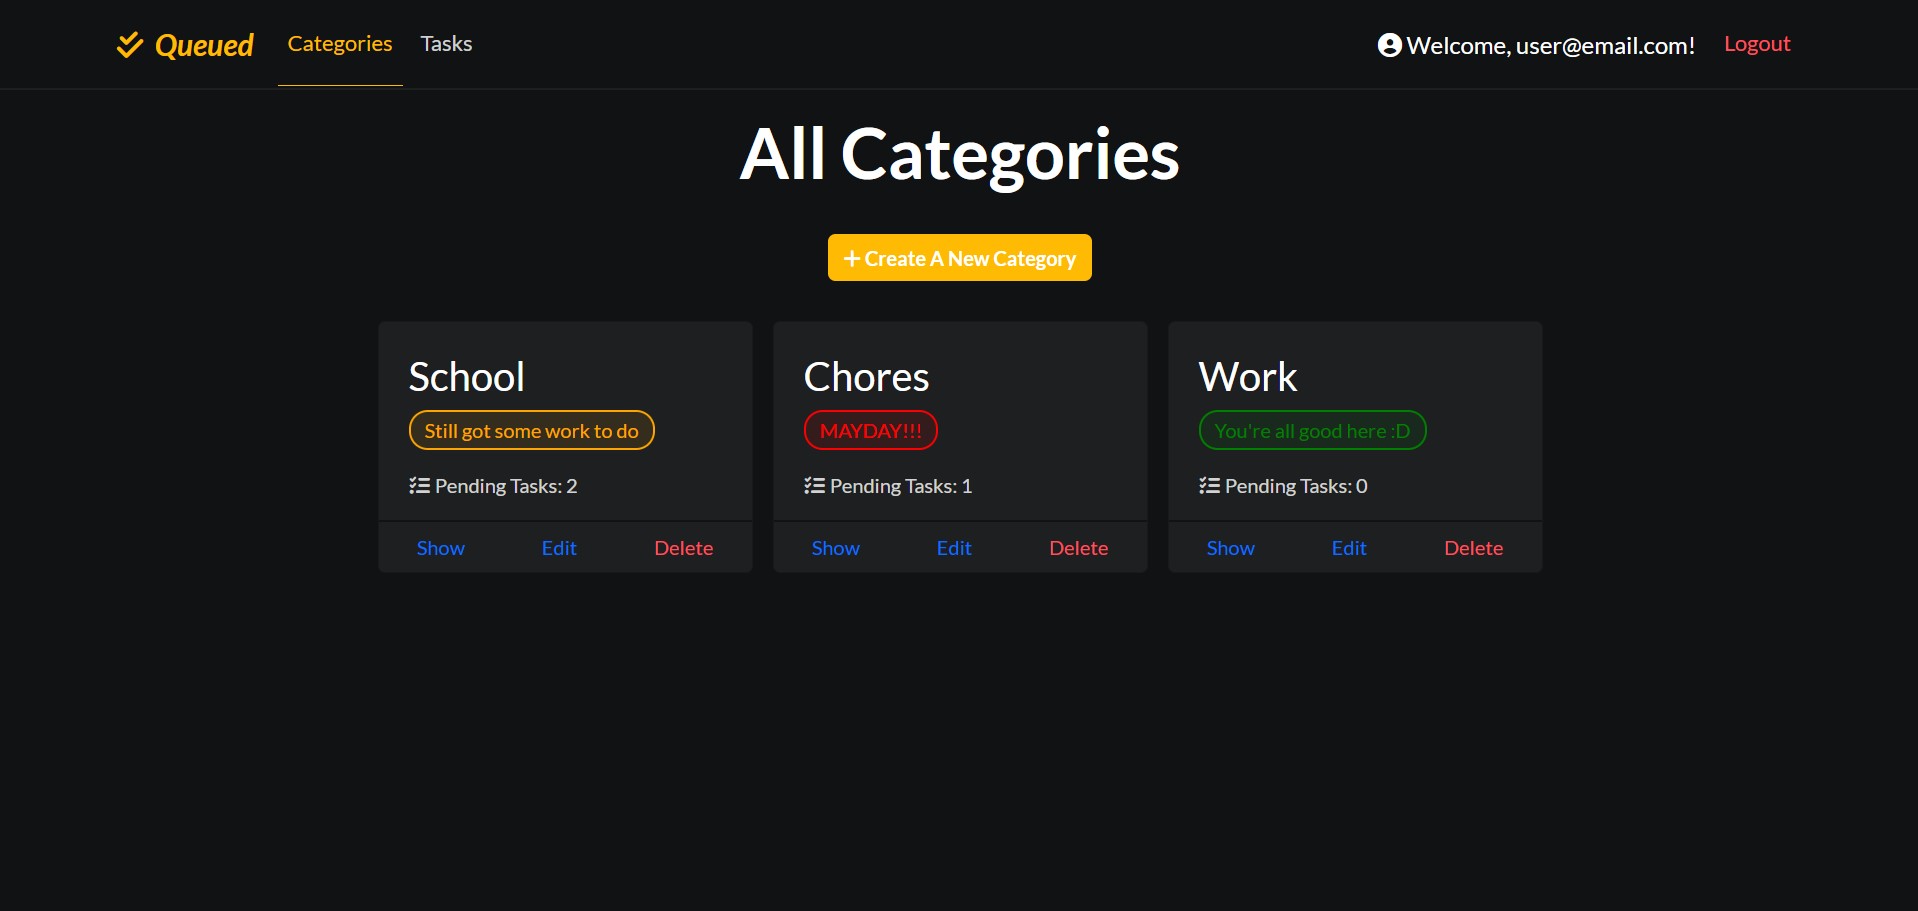Delete the Work category

click(1473, 547)
